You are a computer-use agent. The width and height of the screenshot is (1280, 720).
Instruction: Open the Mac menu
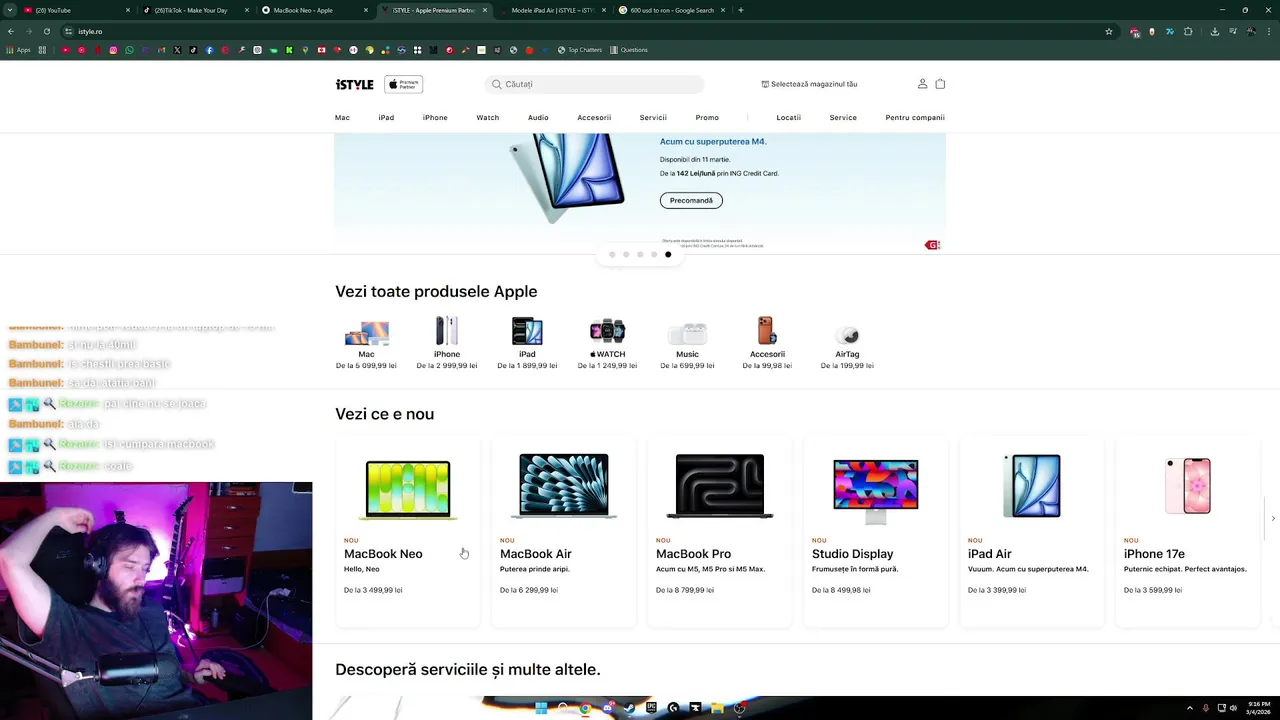342,117
